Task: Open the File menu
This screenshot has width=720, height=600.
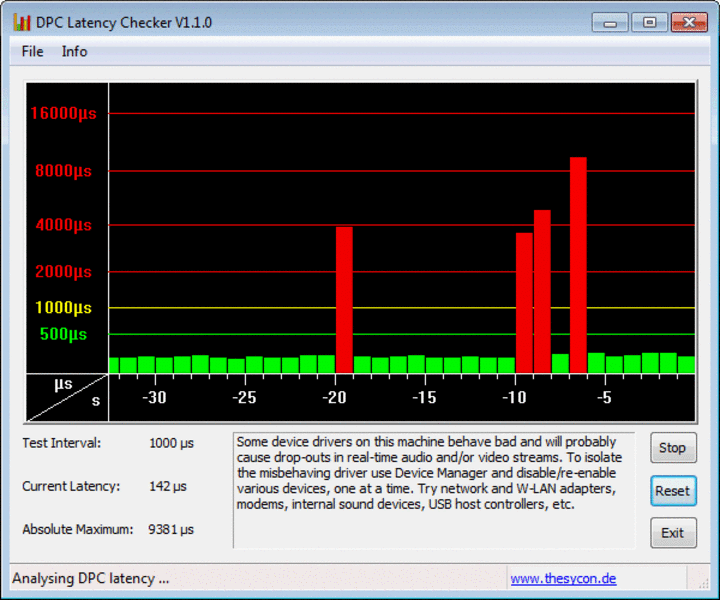Action: click(33, 51)
